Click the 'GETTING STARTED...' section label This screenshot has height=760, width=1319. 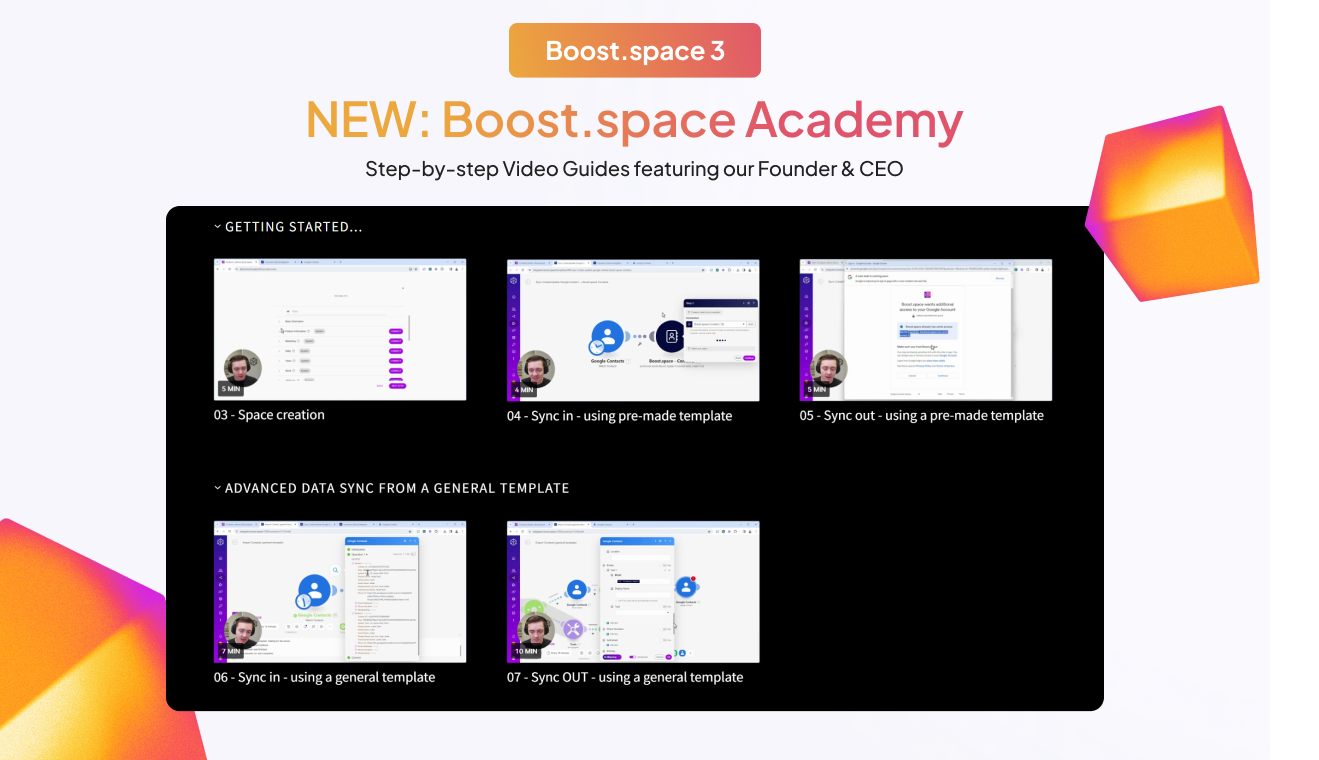tap(294, 227)
